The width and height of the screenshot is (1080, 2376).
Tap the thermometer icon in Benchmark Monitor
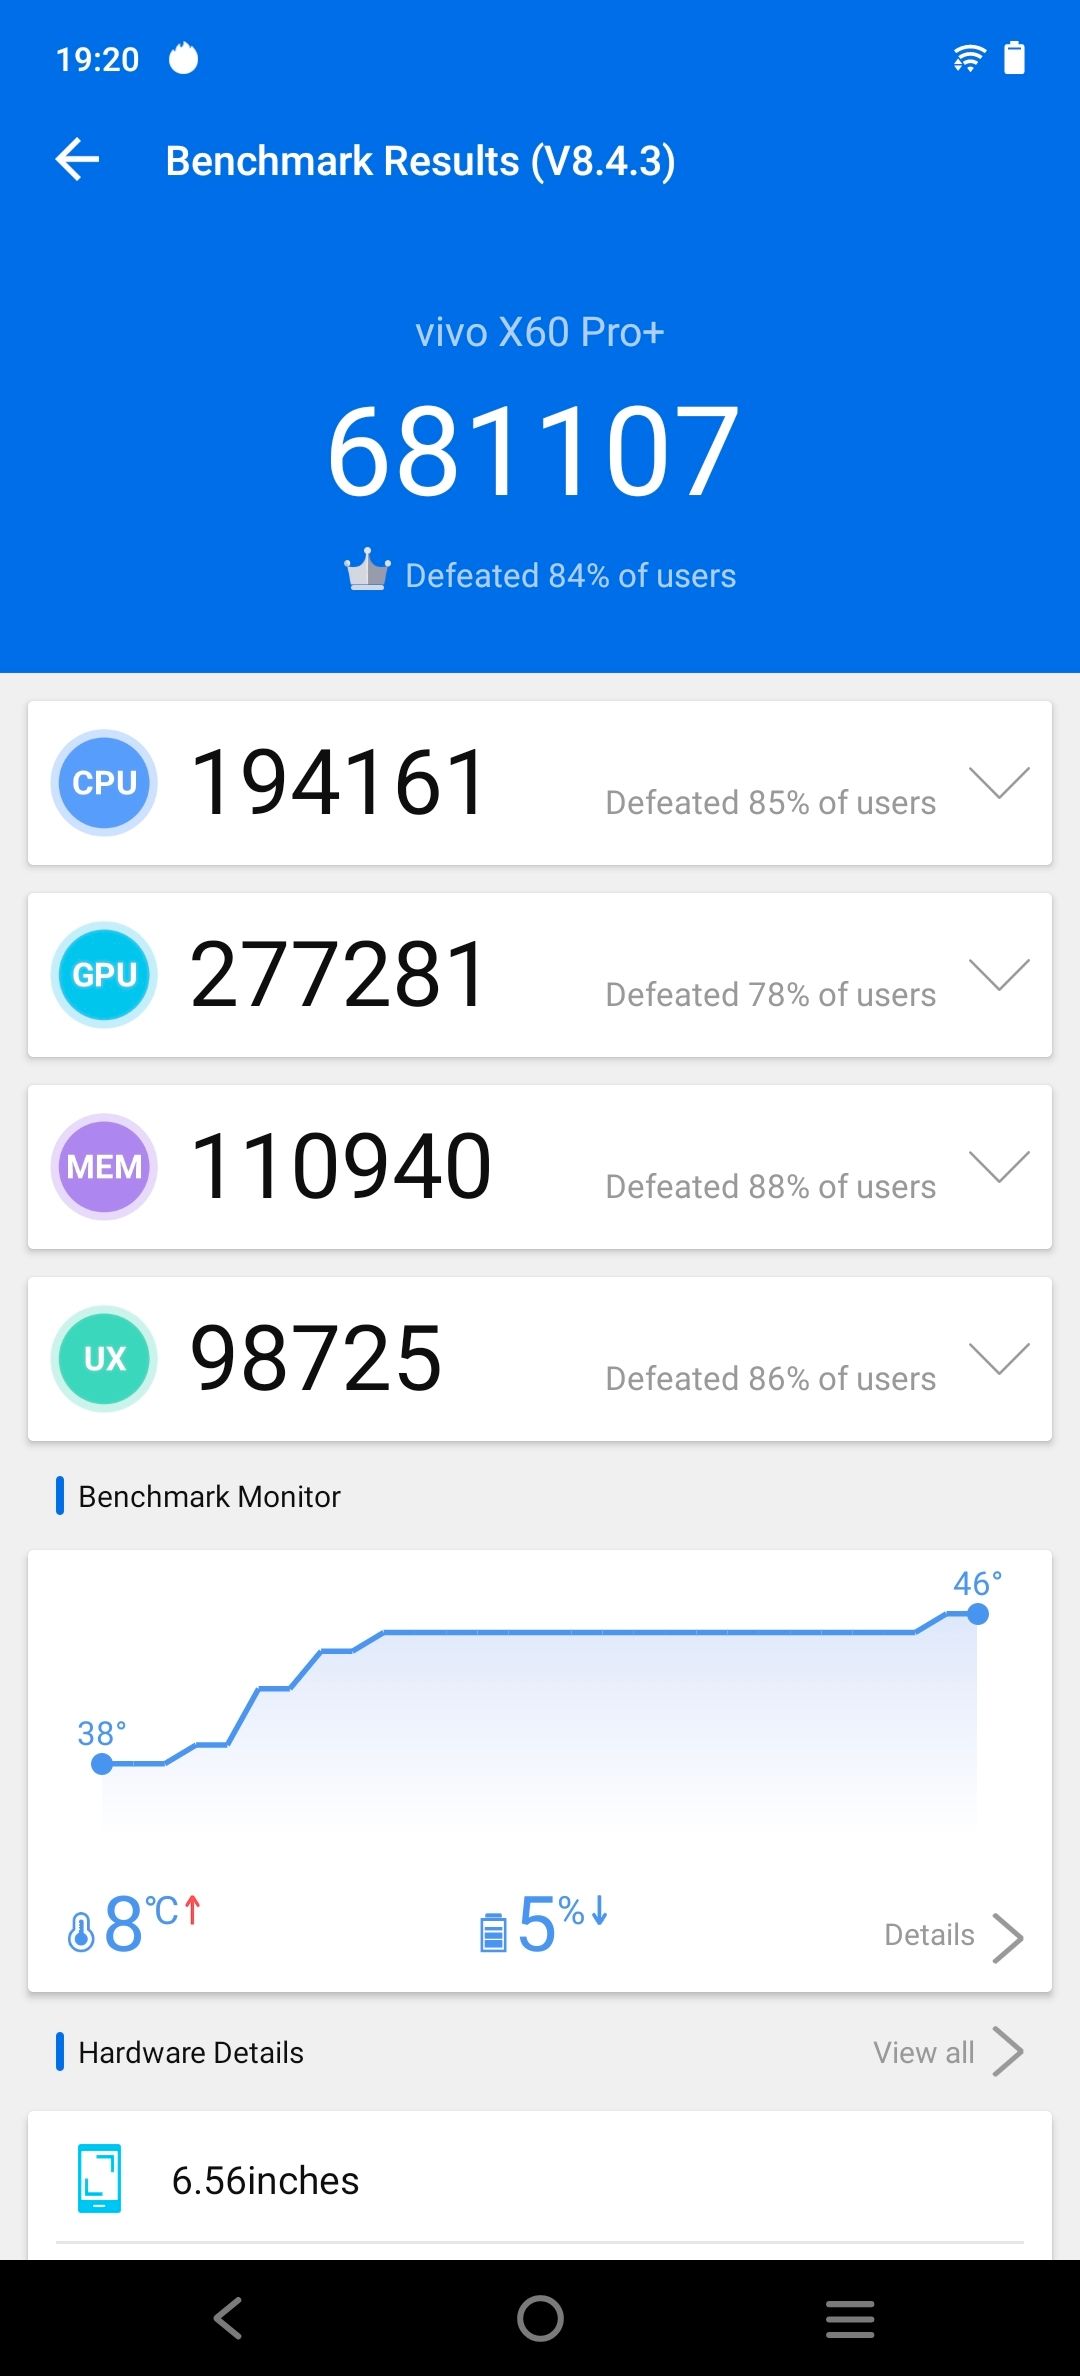81,1931
